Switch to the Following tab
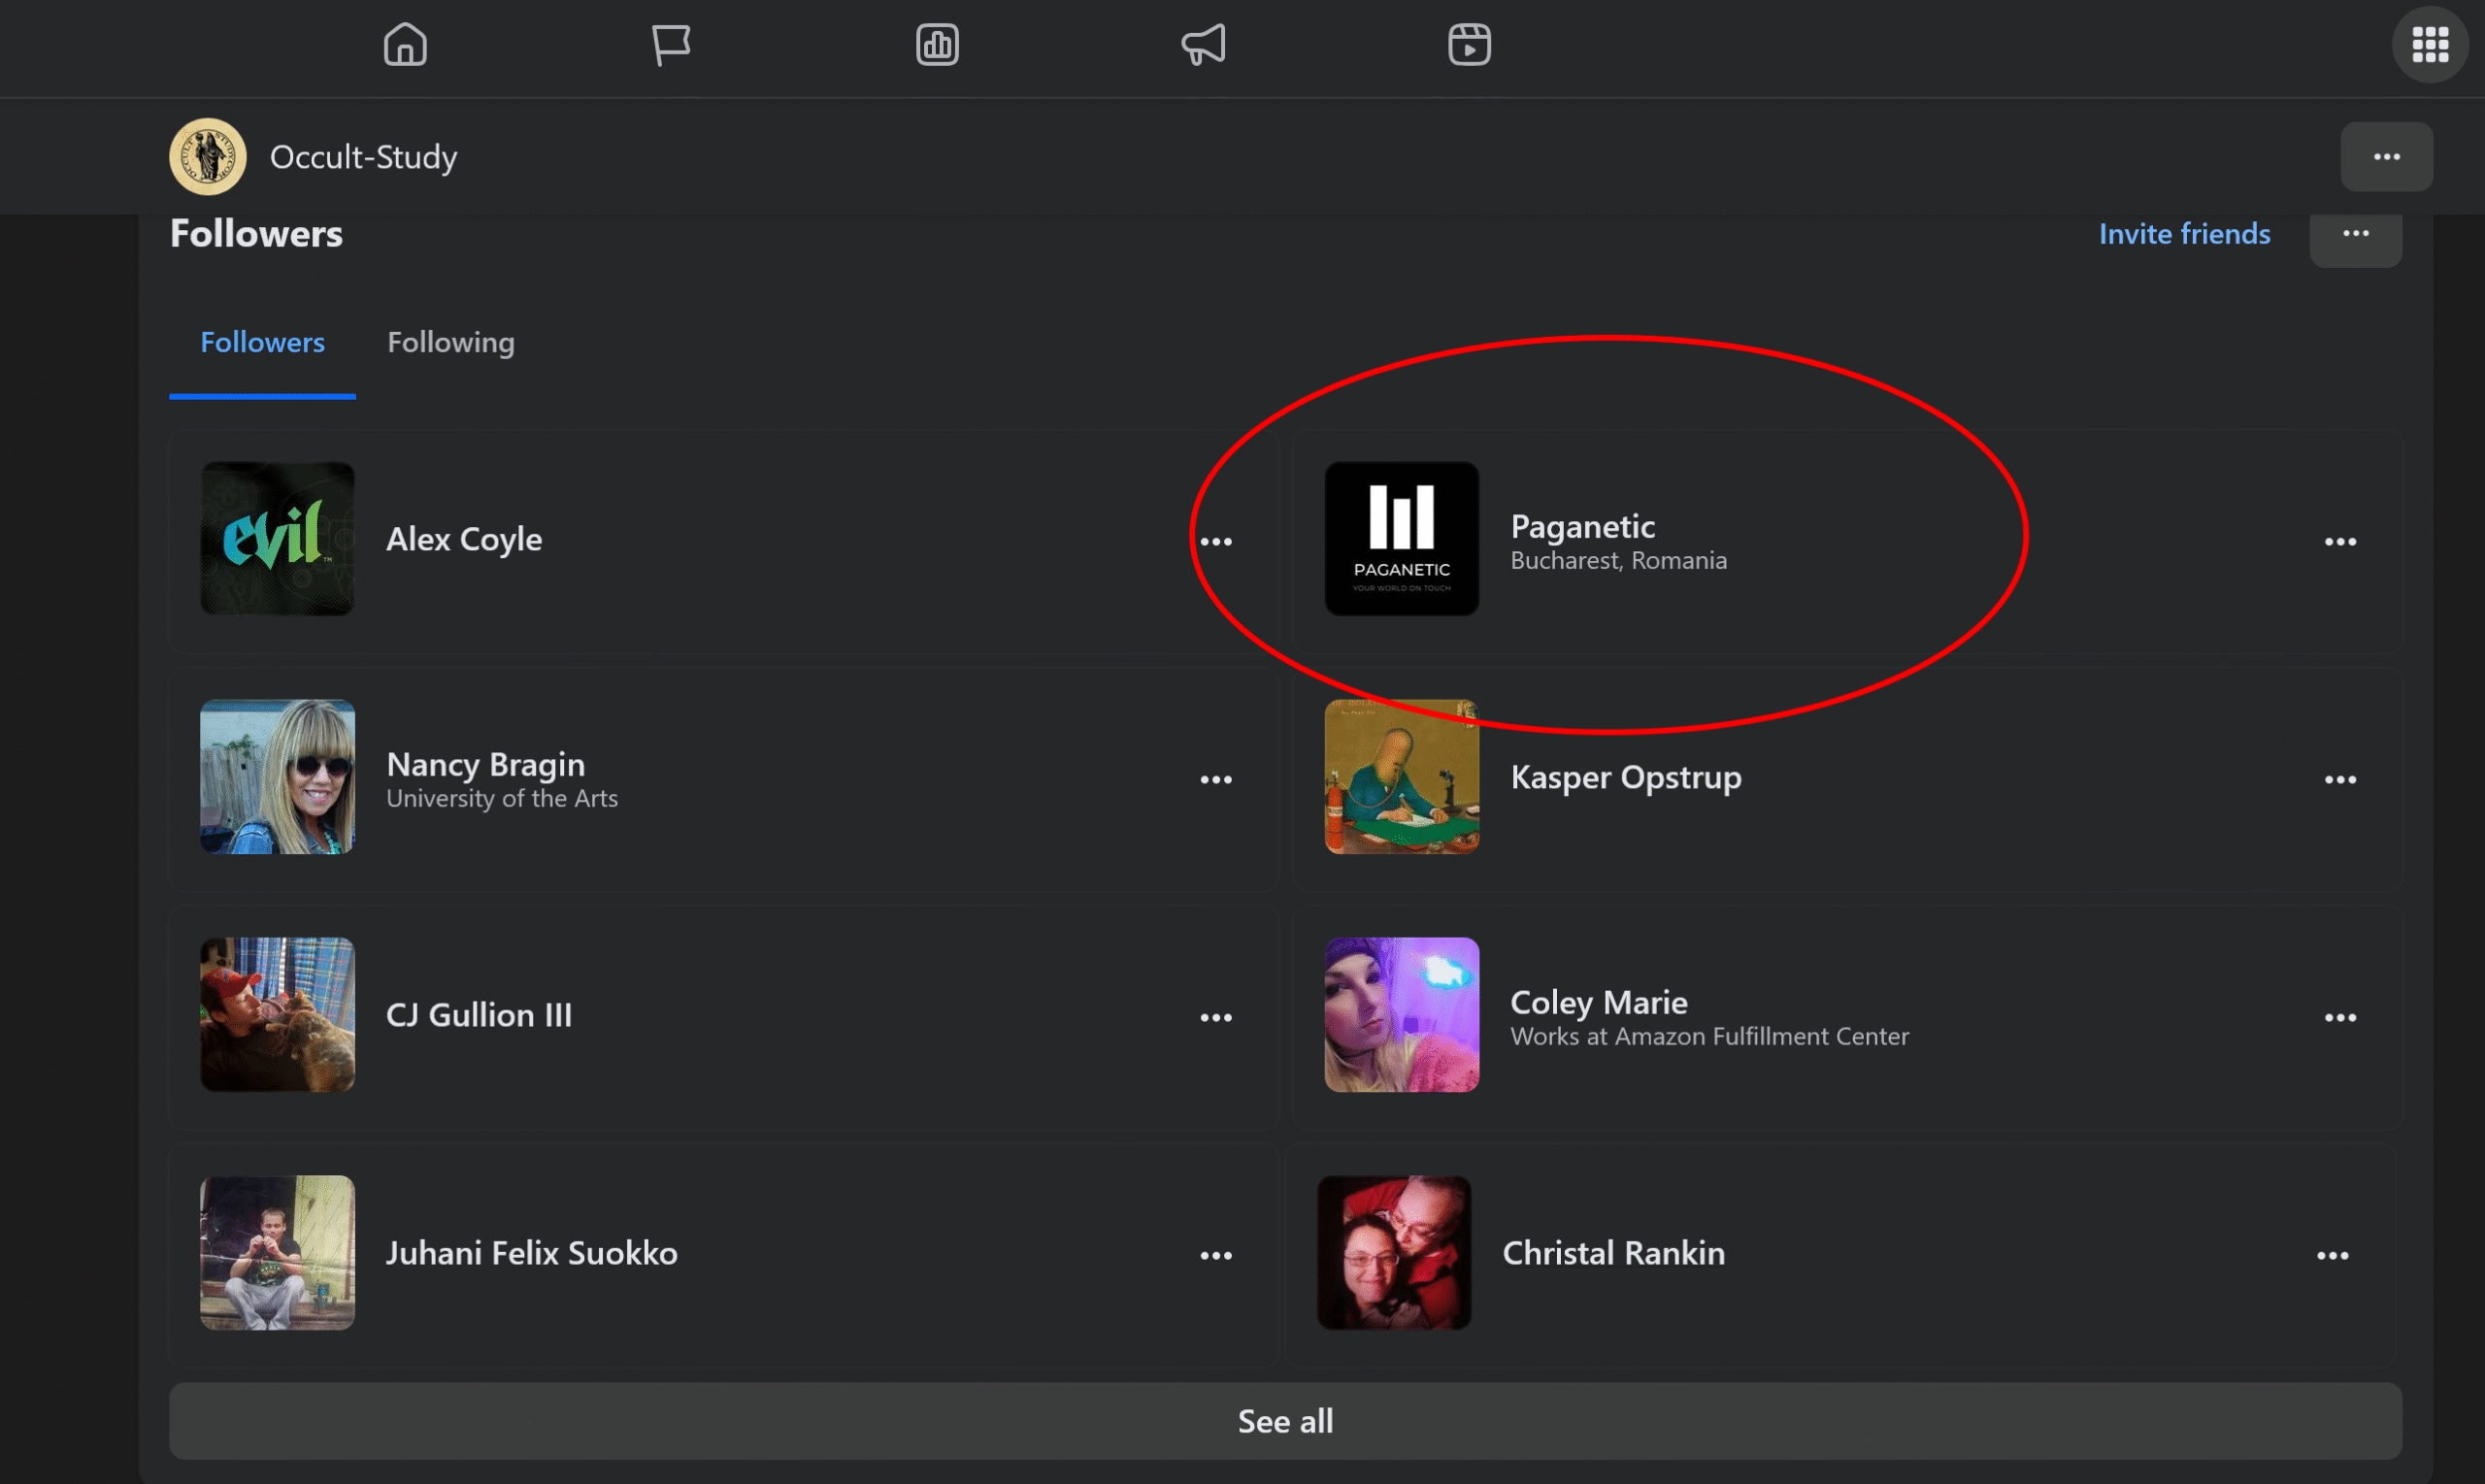This screenshot has height=1484, width=2485. click(x=451, y=343)
